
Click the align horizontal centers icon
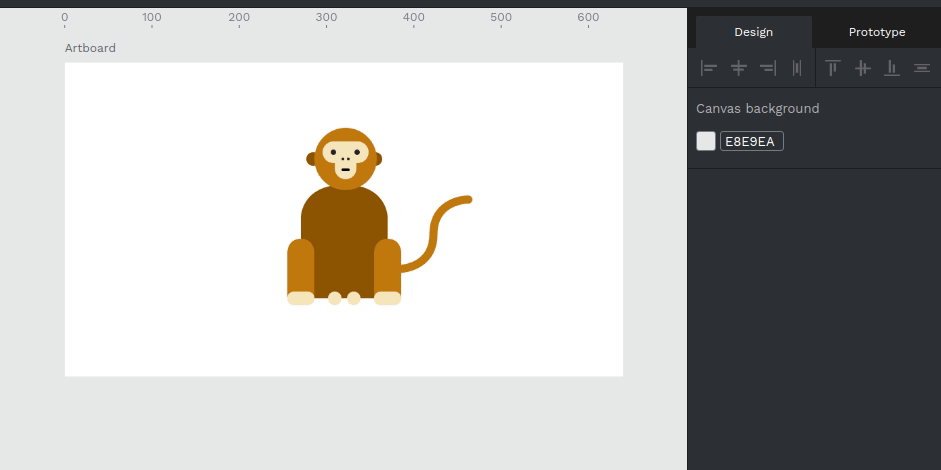click(x=739, y=68)
